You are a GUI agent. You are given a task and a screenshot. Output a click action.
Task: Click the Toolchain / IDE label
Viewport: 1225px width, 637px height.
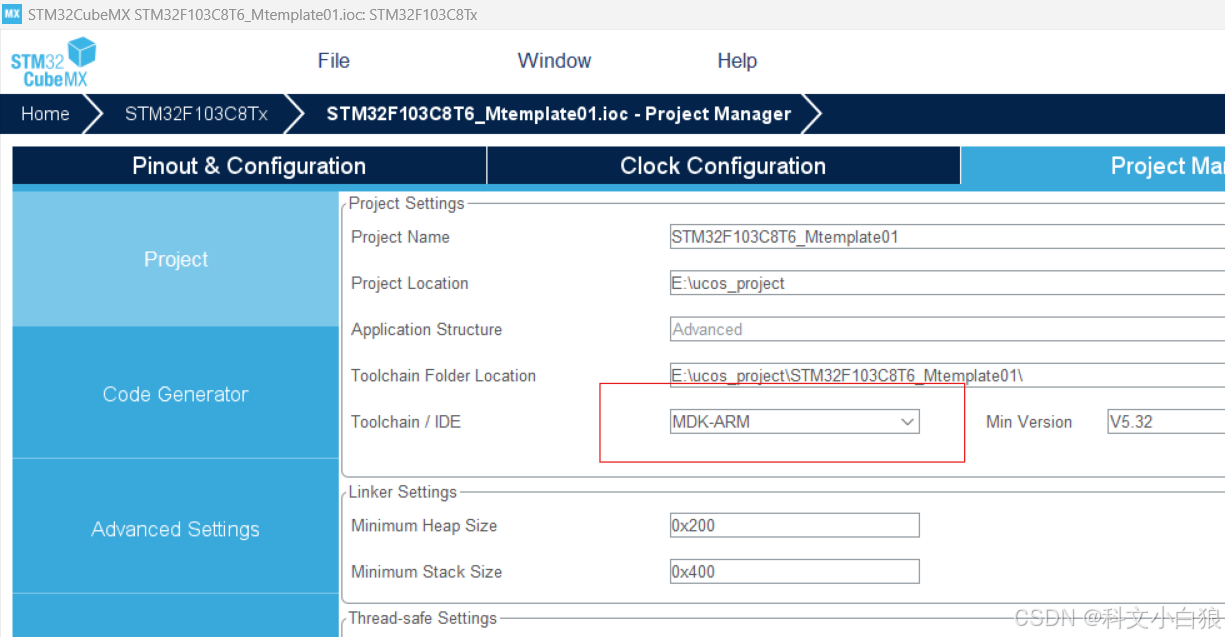406,422
